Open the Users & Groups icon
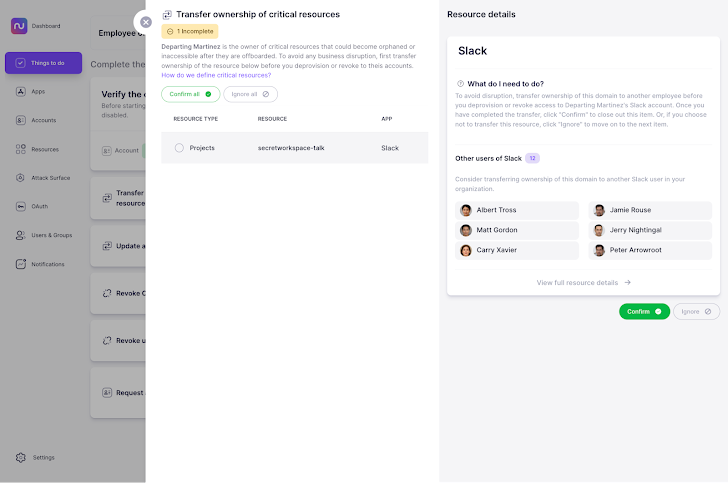Viewport: 728px width, 483px height. pyautogui.click(x=22, y=236)
